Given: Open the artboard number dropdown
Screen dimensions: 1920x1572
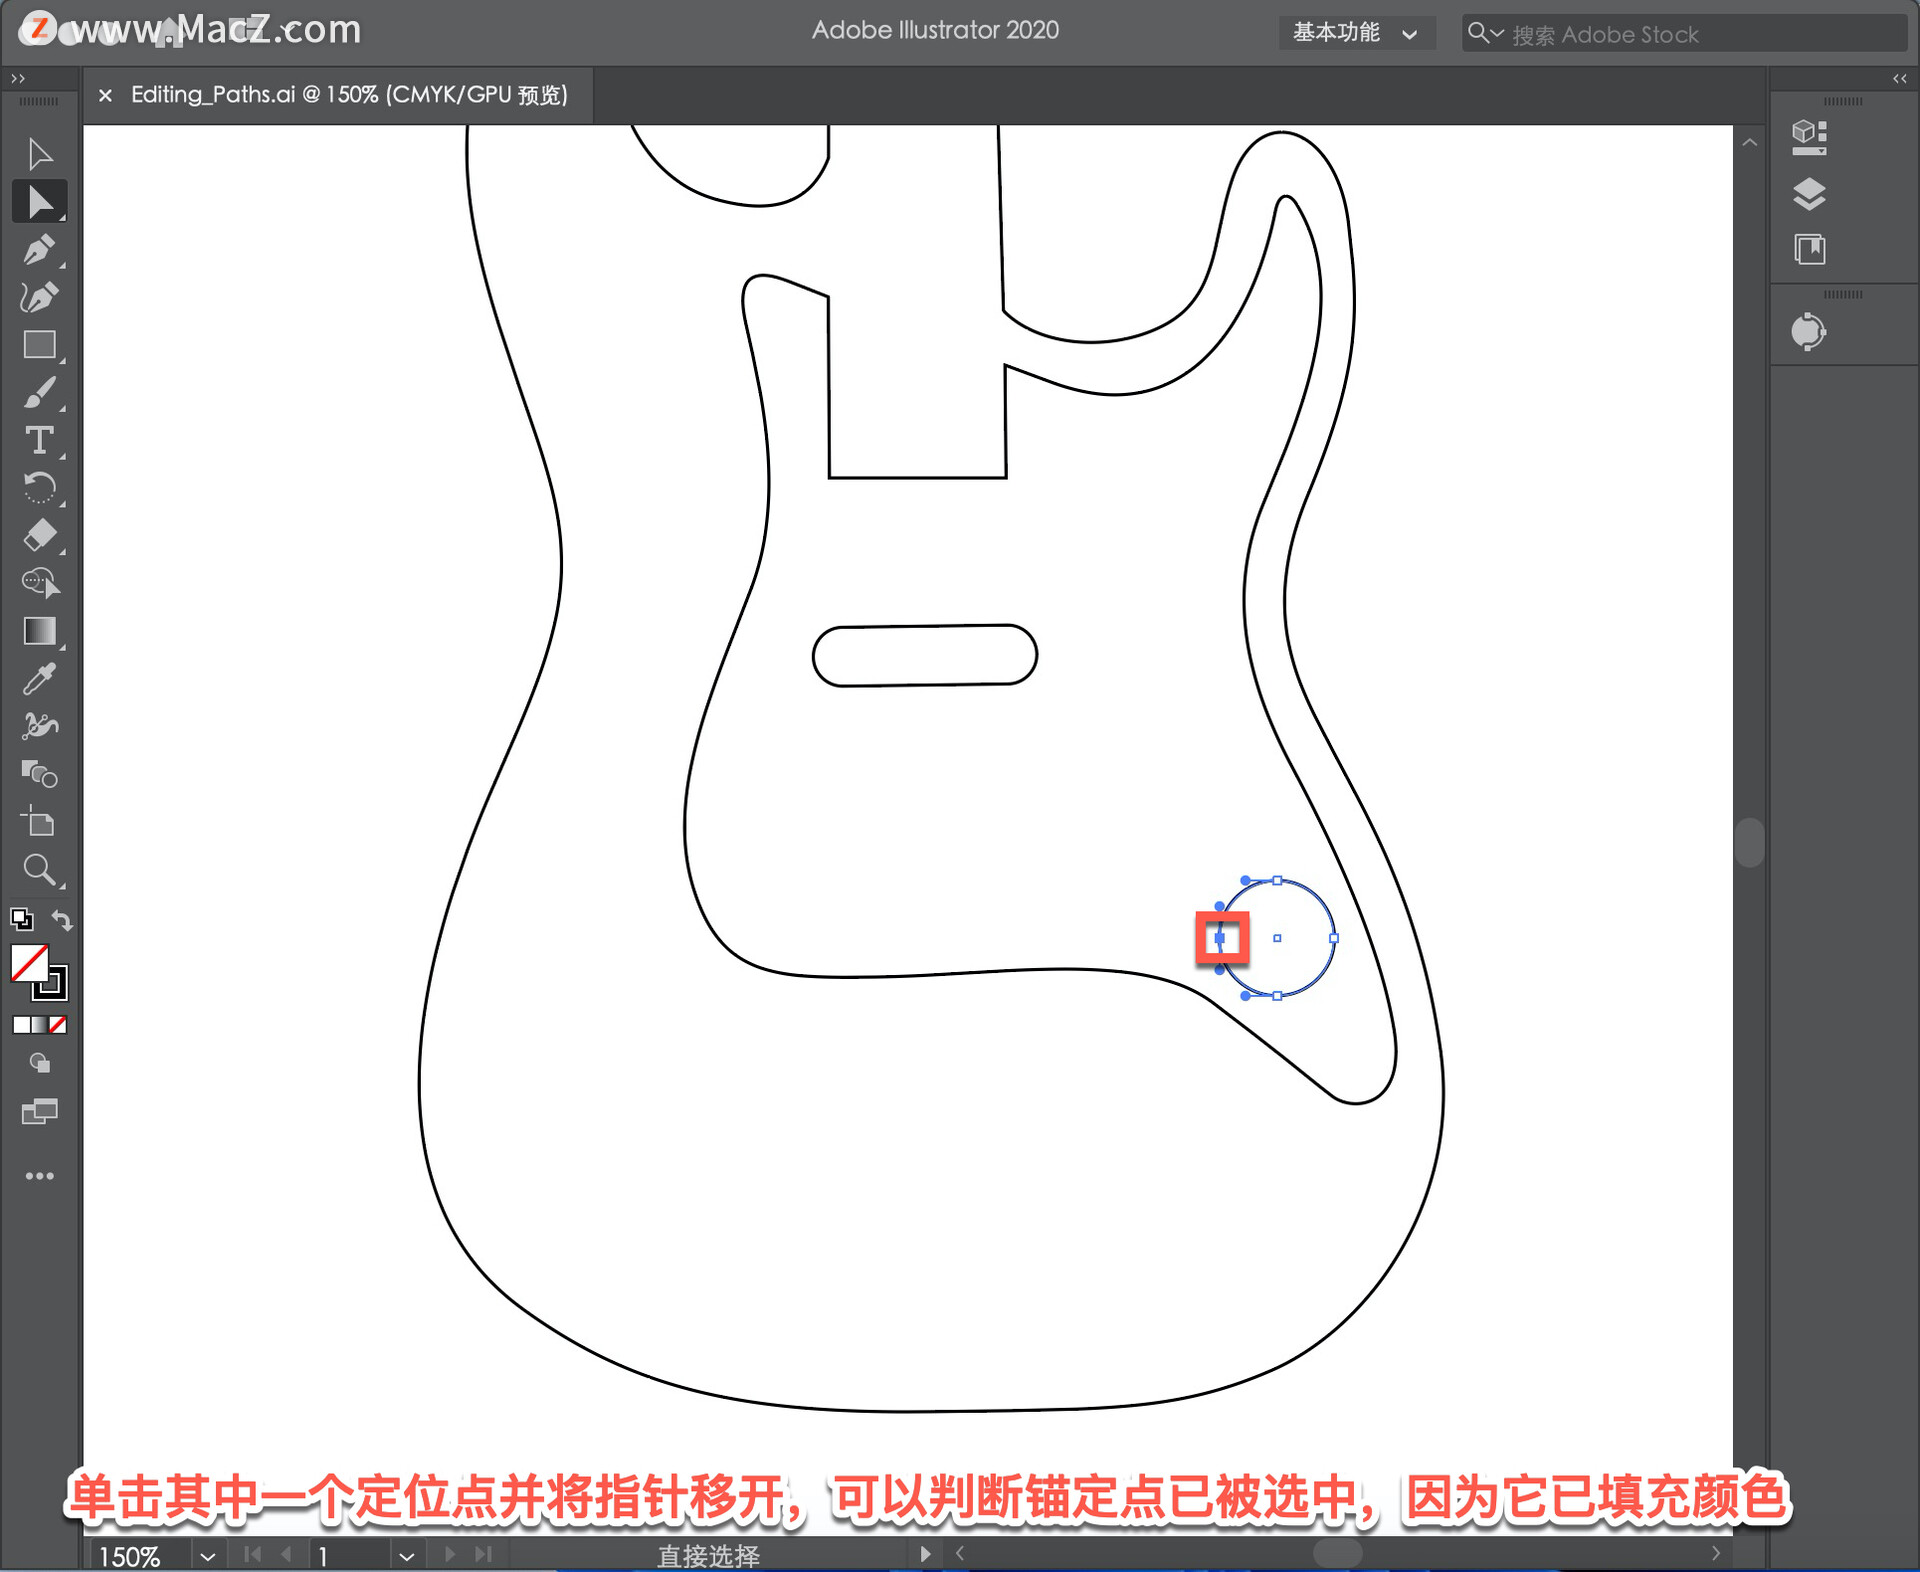Looking at the screenshot, I should (406, 1556).
